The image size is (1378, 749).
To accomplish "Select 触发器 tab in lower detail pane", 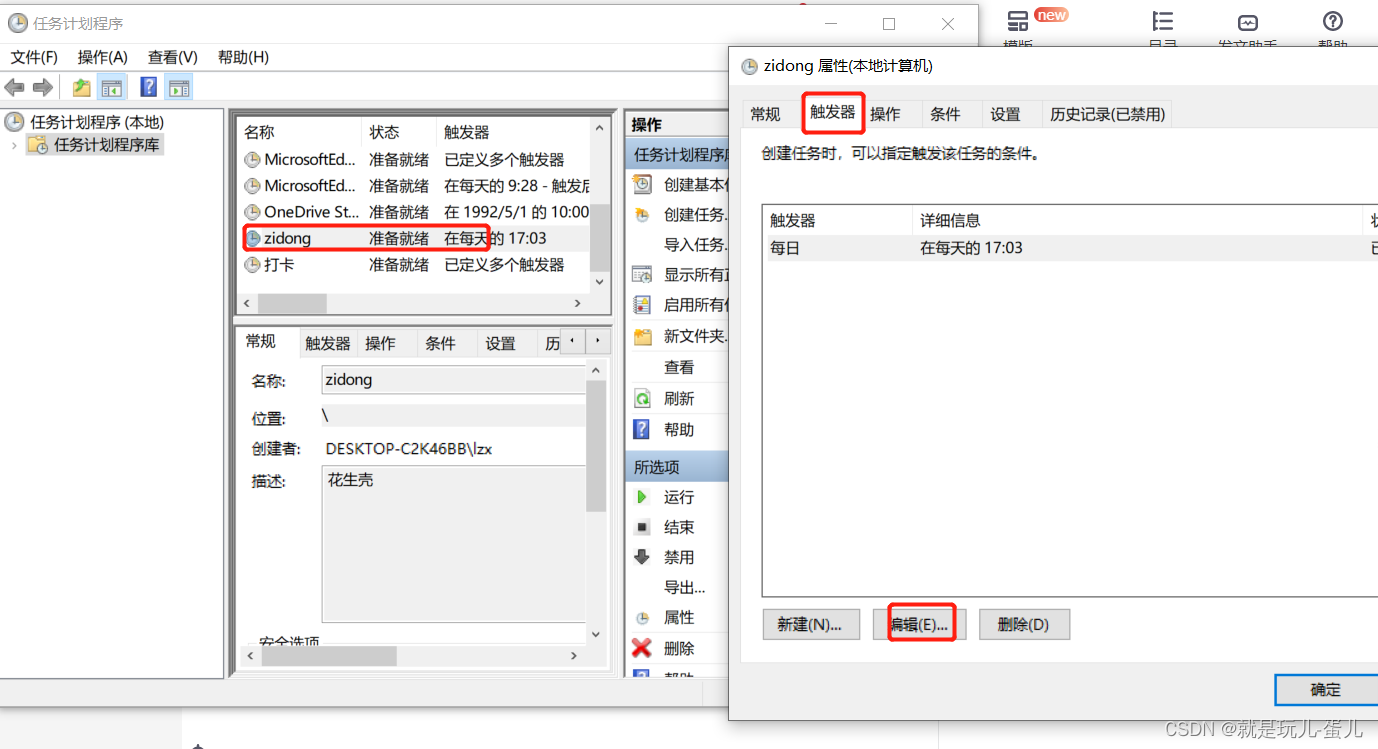I will click(x=328, y=343).
